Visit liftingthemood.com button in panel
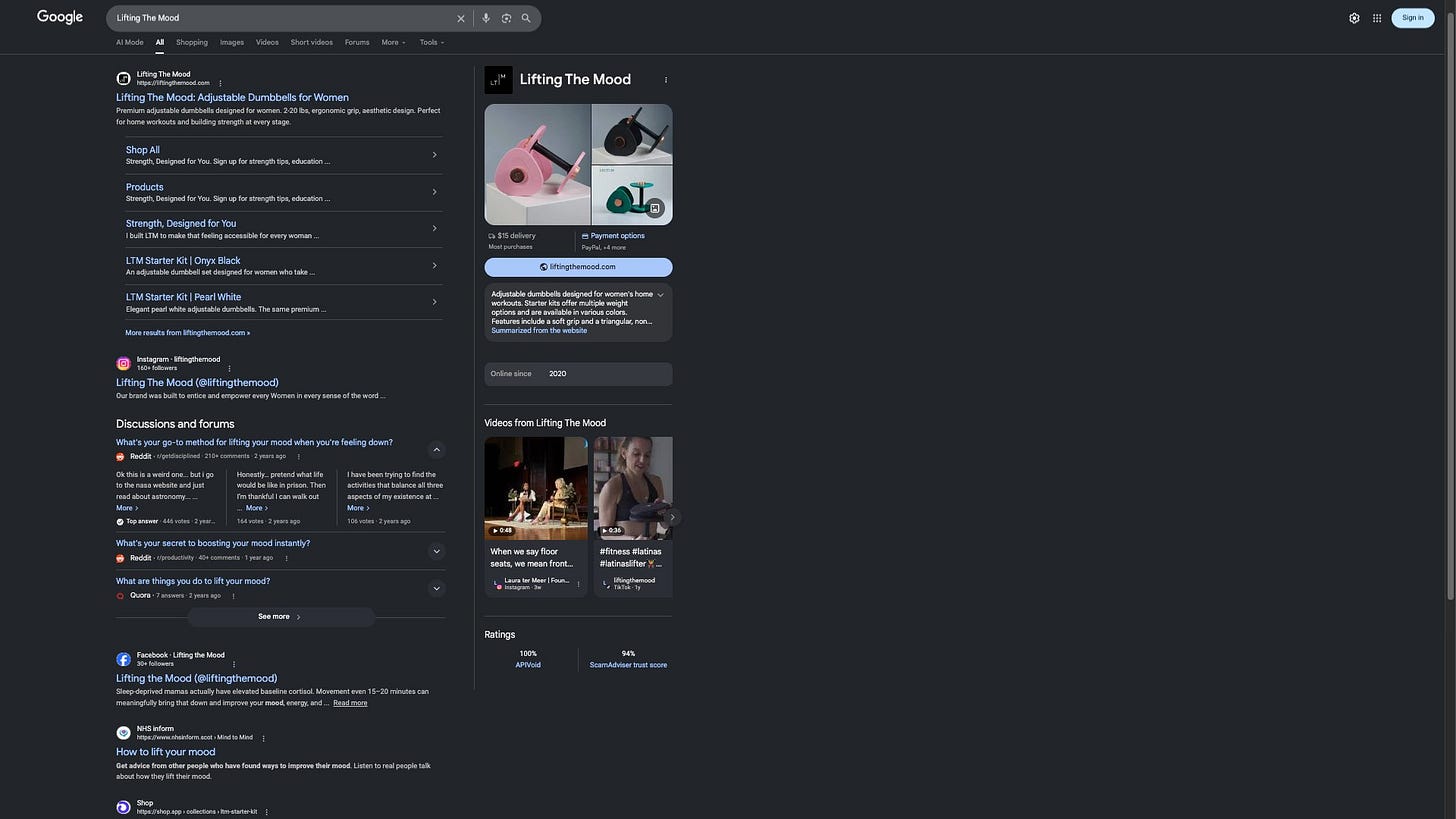 pyautogui.click(x=578, y=267)
